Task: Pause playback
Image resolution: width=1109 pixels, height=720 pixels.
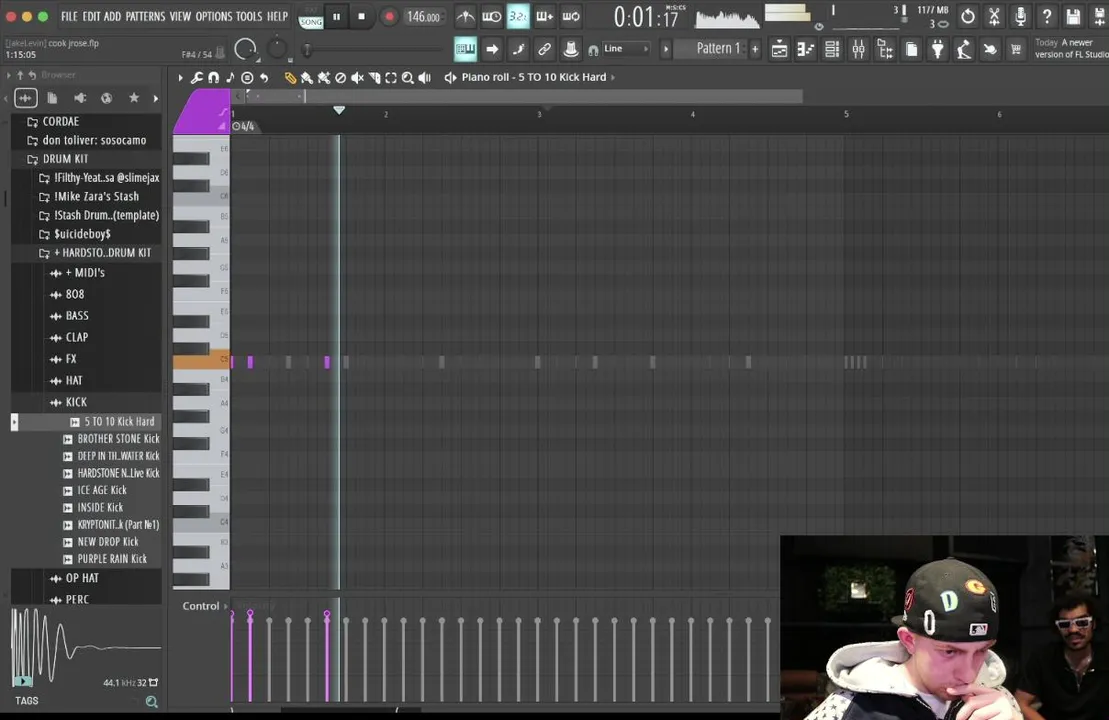Action: [337, 16]
